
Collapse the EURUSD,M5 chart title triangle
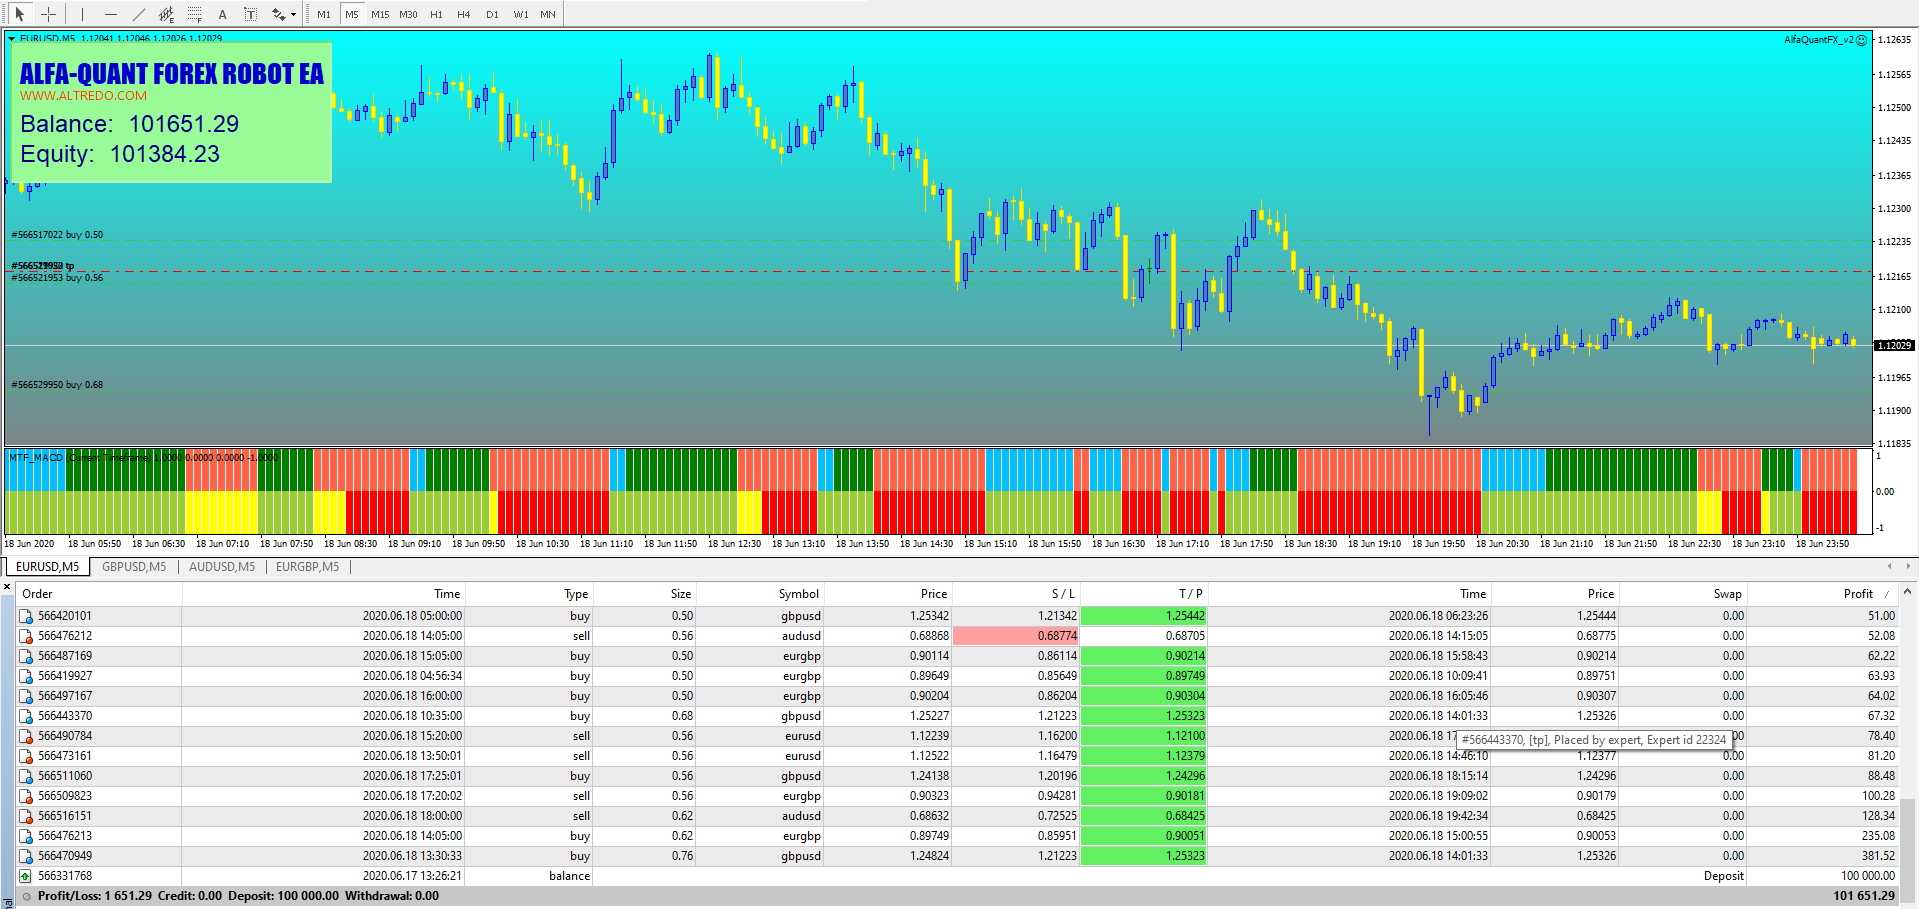12,38
